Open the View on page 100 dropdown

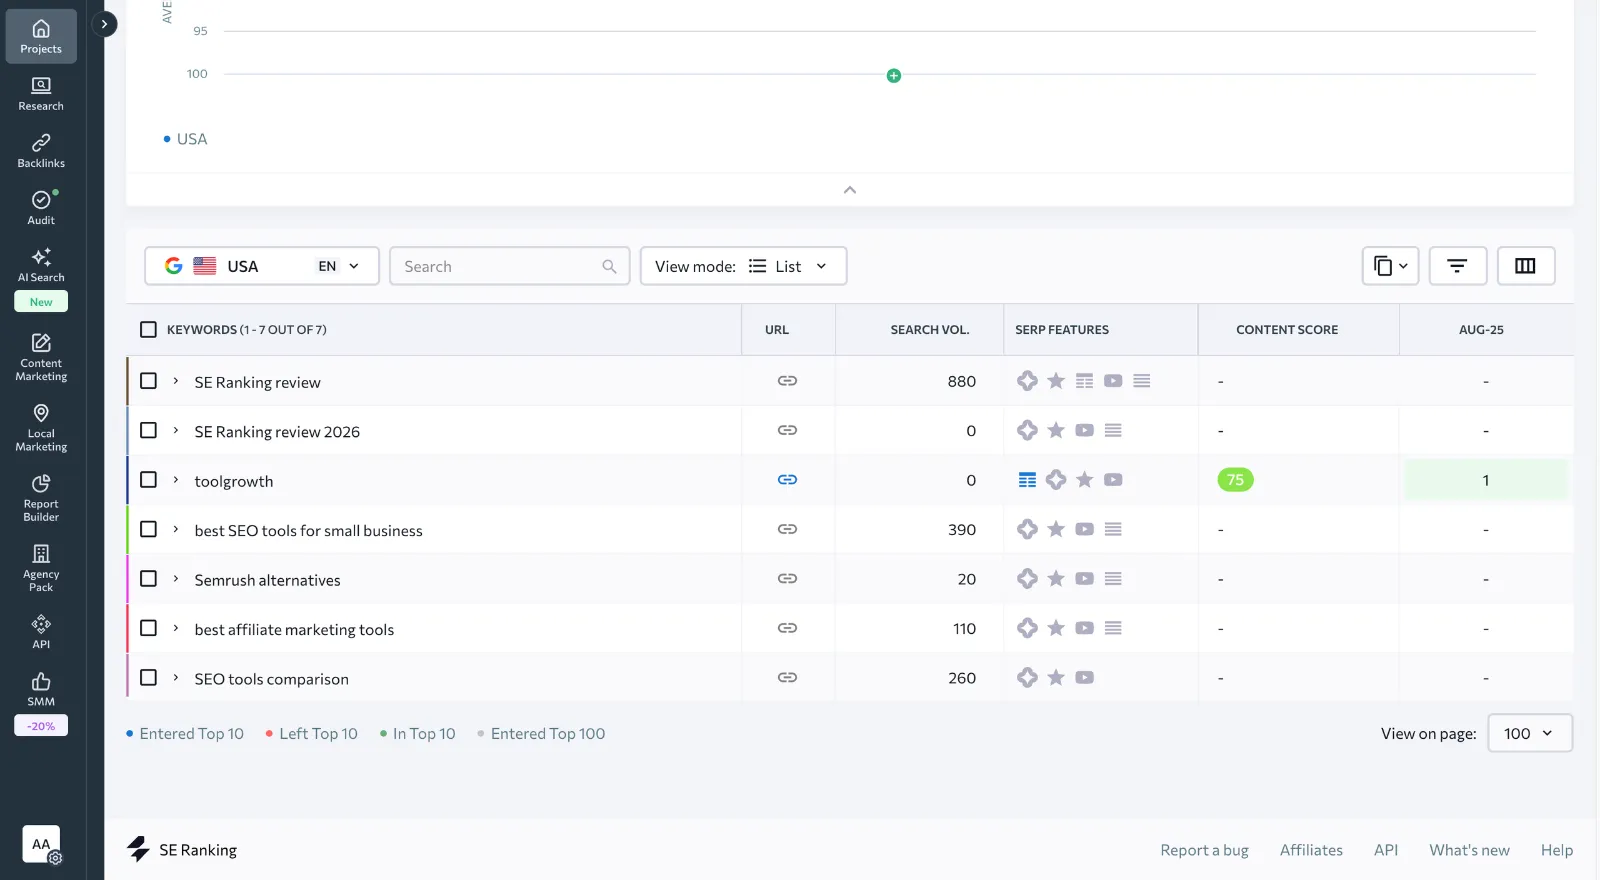pyautogui.click(x=1530, y=733)
